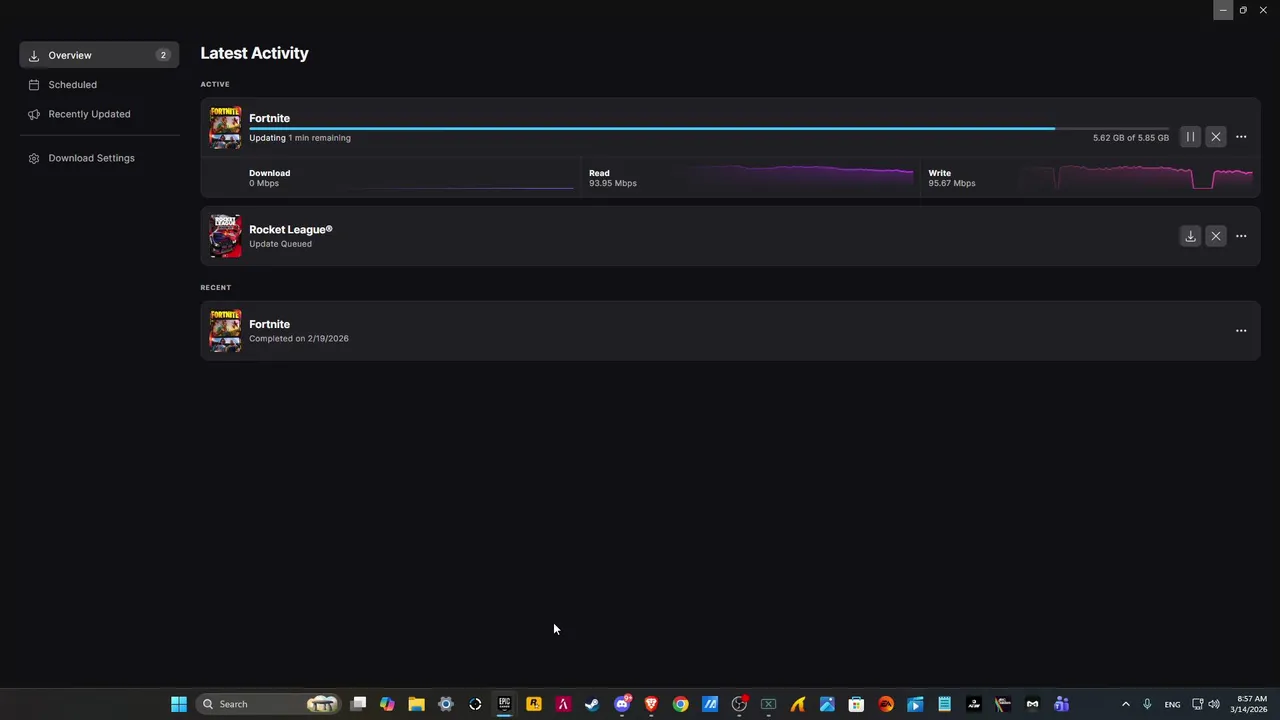Click the ENG language indicator
Viewport: 1280px width, 720px height.
click(x=1172, y=704)
